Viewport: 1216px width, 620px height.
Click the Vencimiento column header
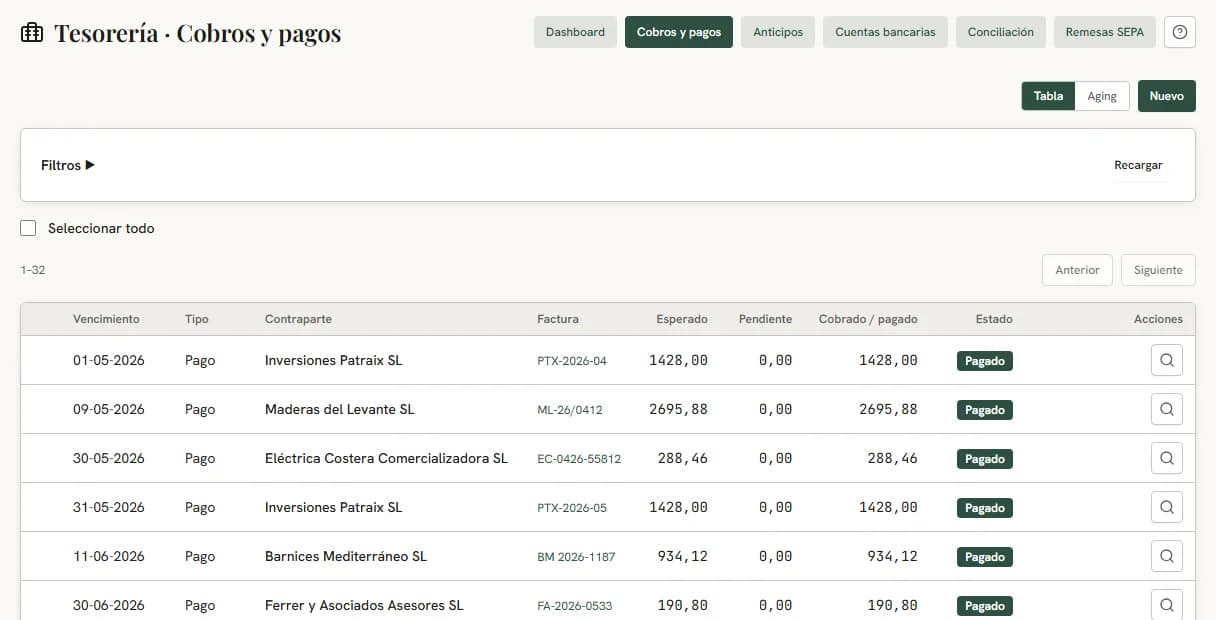coord(106,319)
